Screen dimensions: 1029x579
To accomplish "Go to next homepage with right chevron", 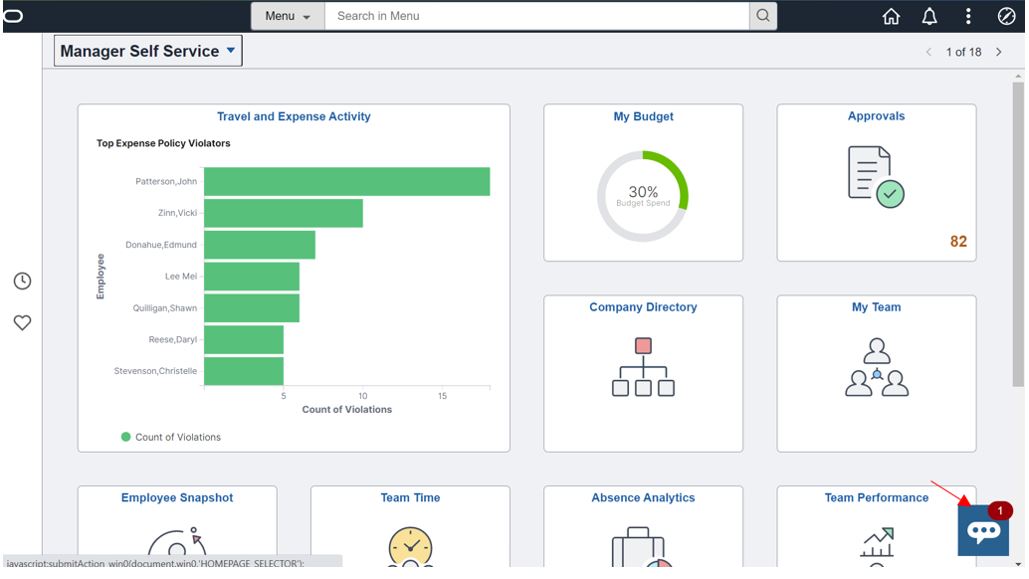I will pyautogui.click(x=999, y=52).
